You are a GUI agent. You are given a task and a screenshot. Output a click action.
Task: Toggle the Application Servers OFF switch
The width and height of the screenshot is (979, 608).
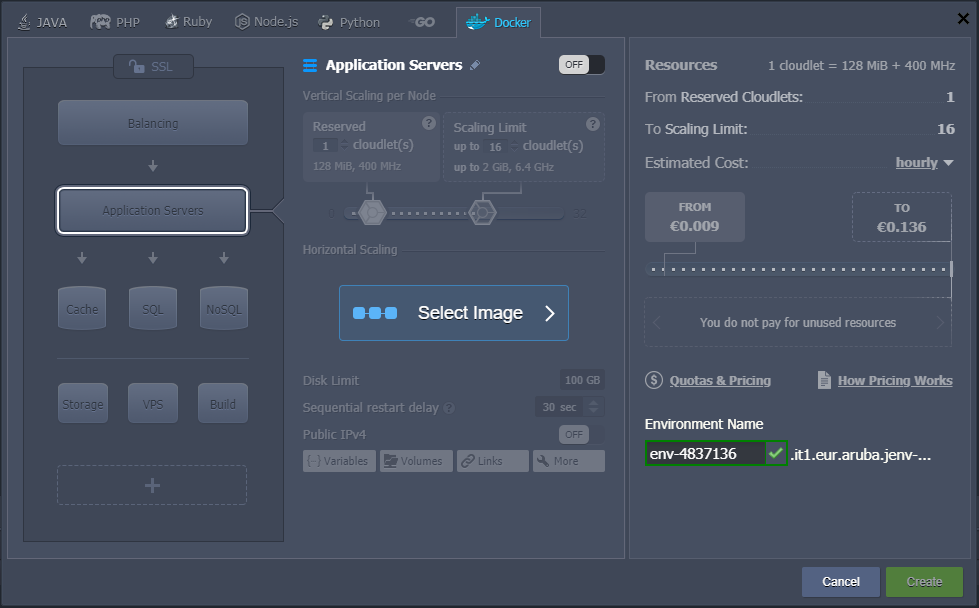click(x=581, y=65)
